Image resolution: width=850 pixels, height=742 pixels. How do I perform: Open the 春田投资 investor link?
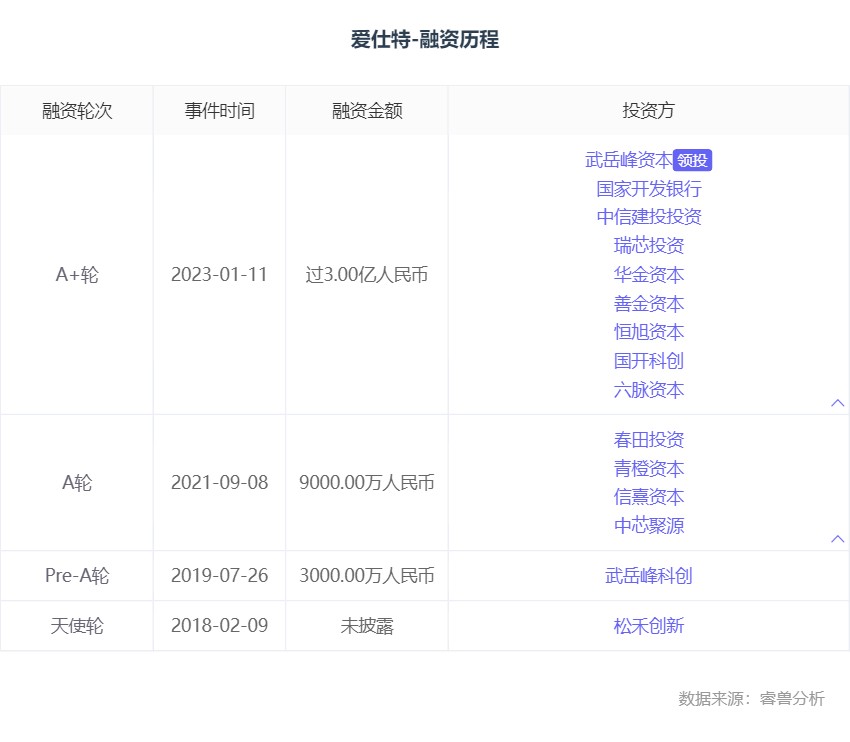point(648,440)
